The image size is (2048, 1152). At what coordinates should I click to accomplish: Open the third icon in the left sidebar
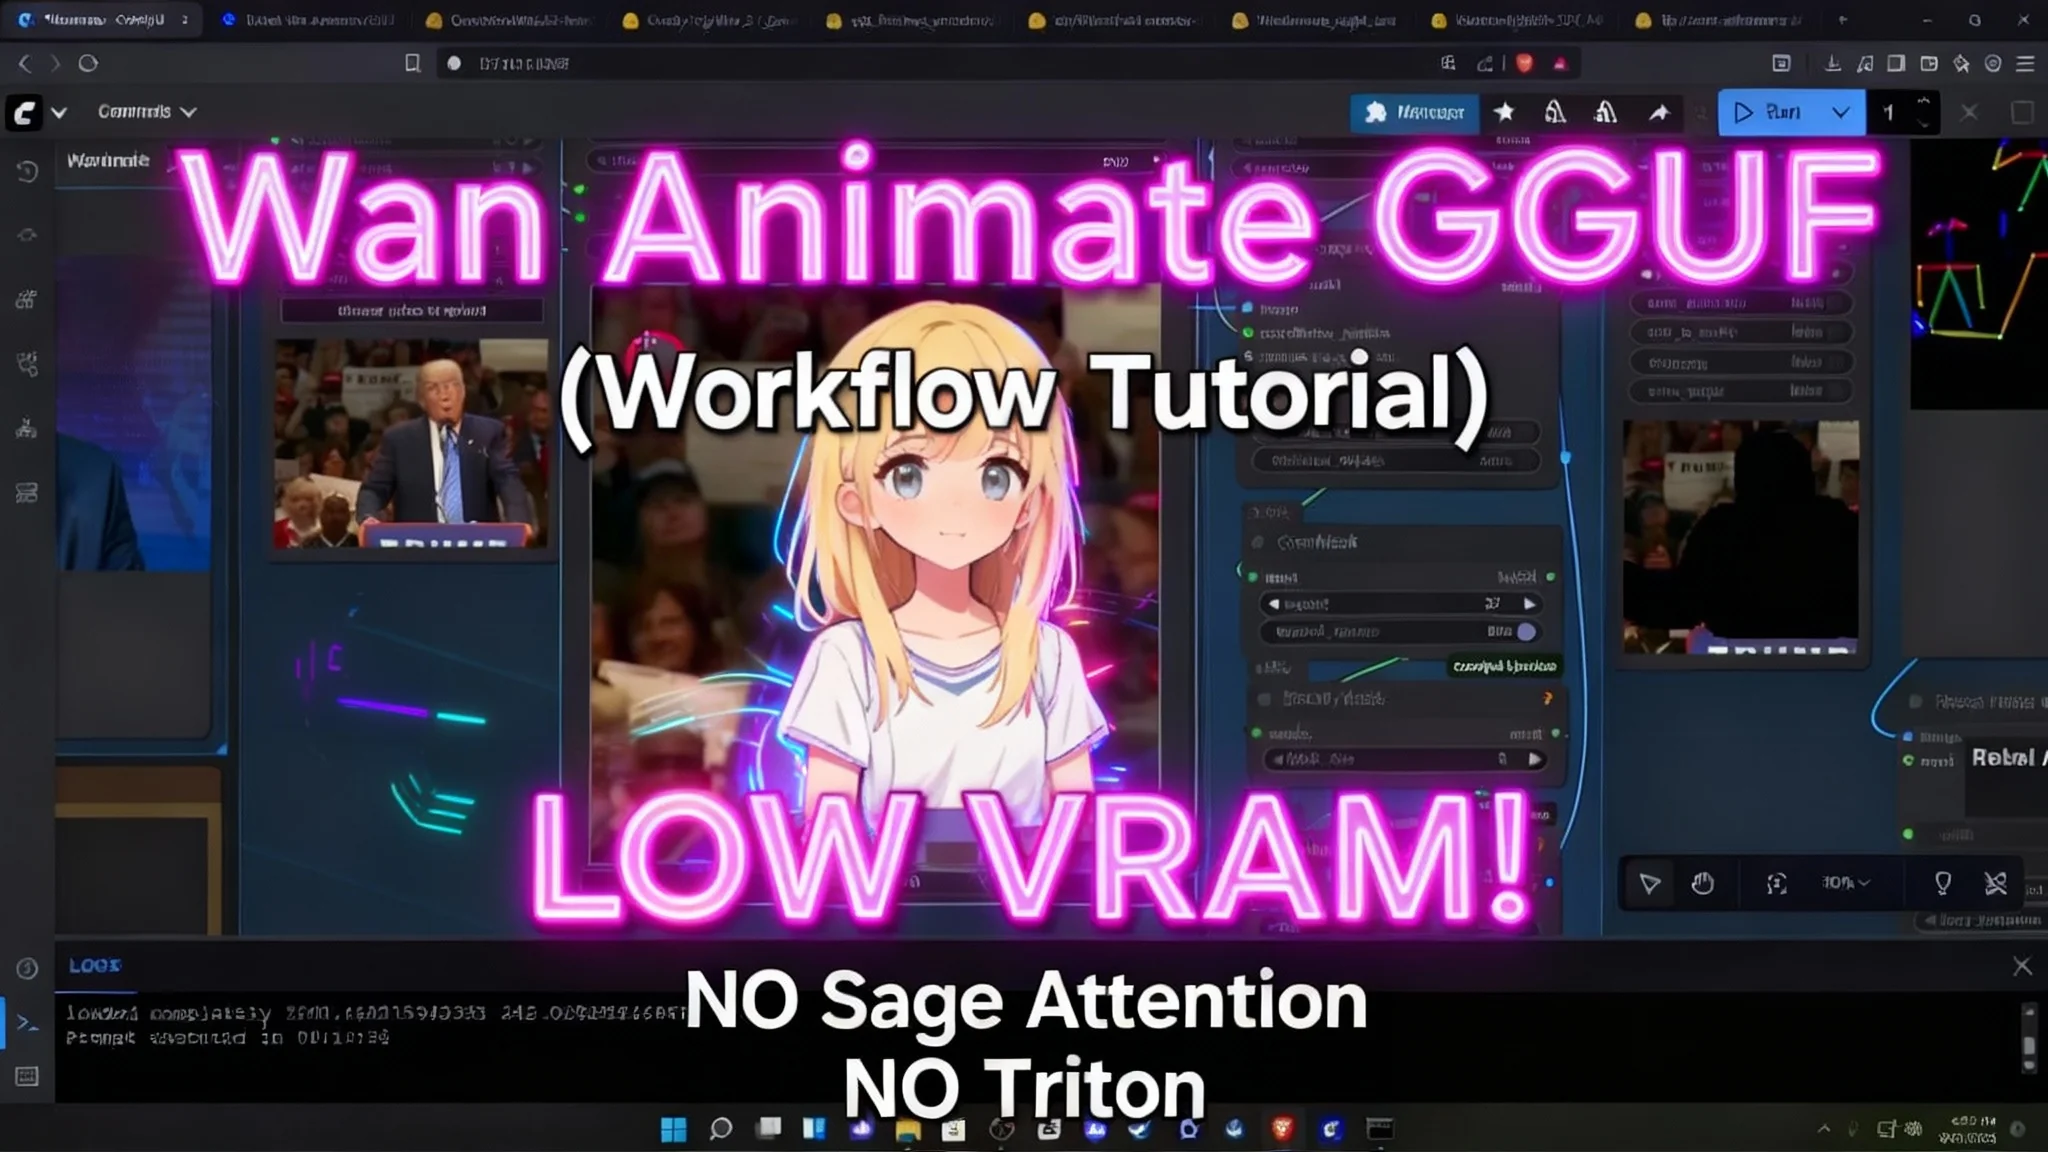tap(27, 299)
